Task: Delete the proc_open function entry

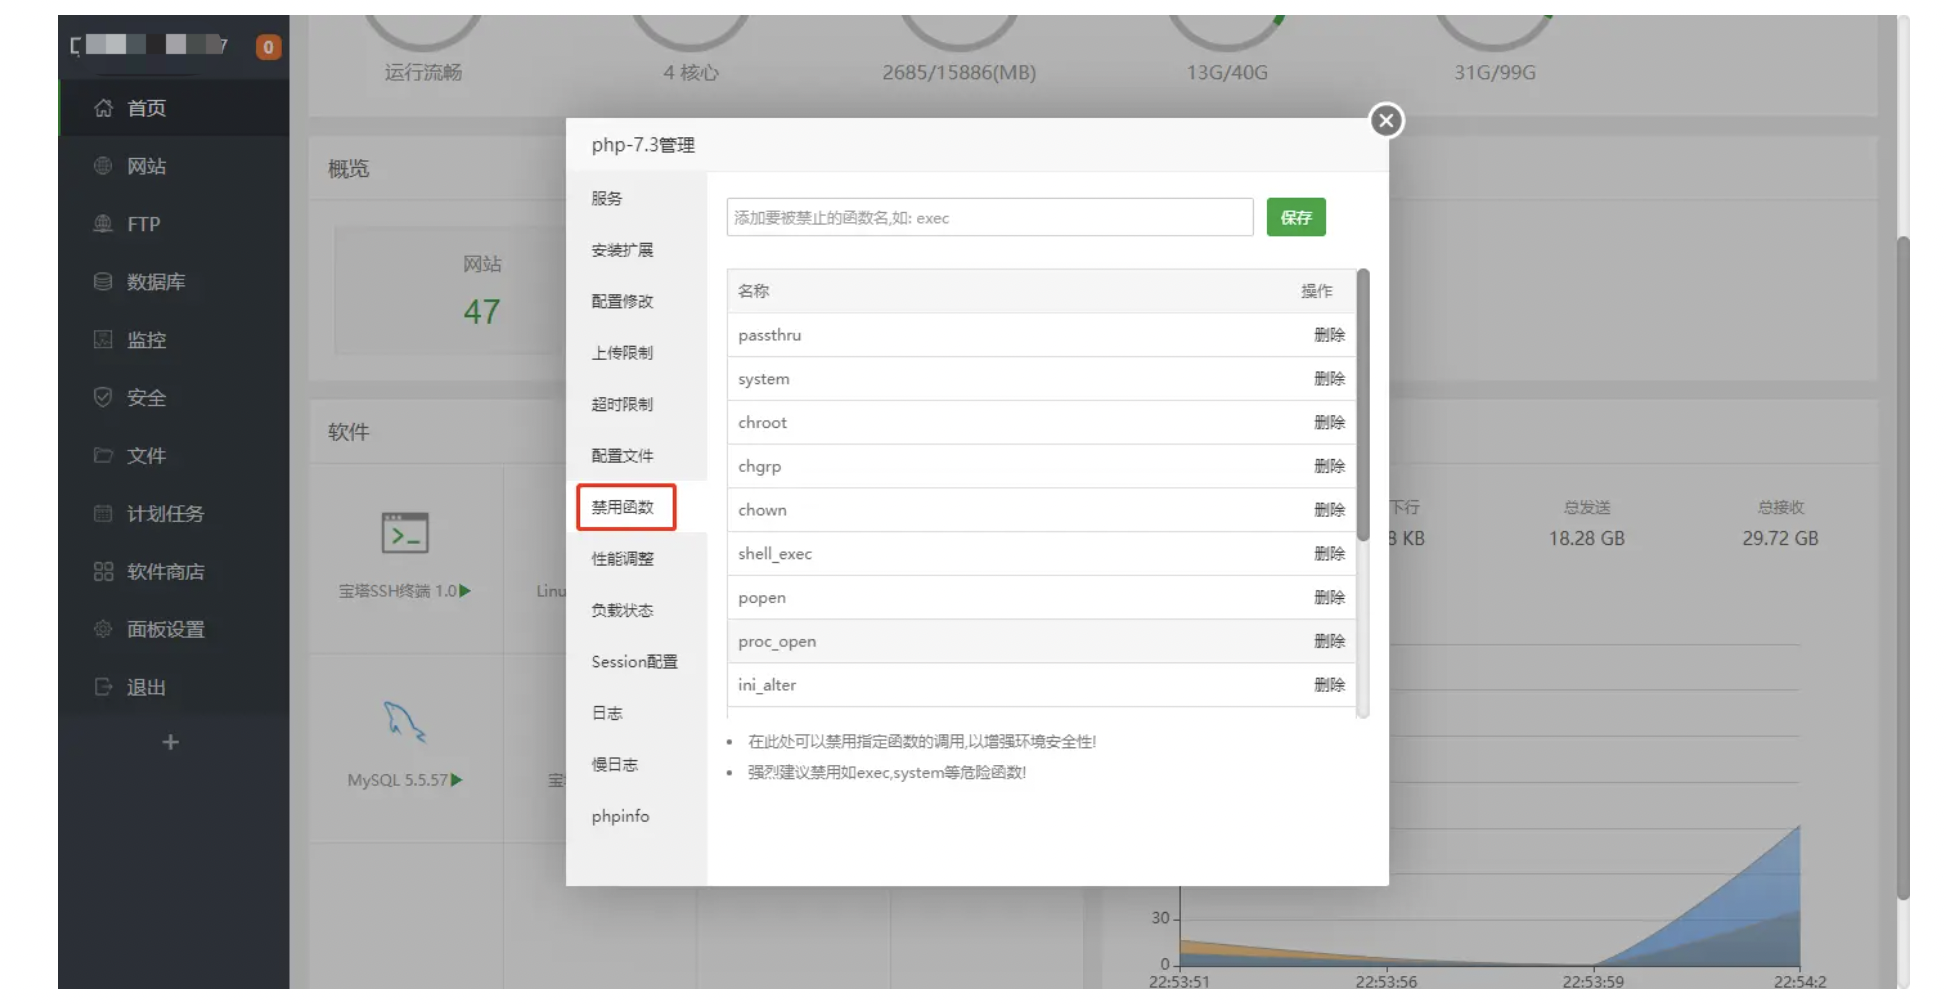Action: (1329, 641)
